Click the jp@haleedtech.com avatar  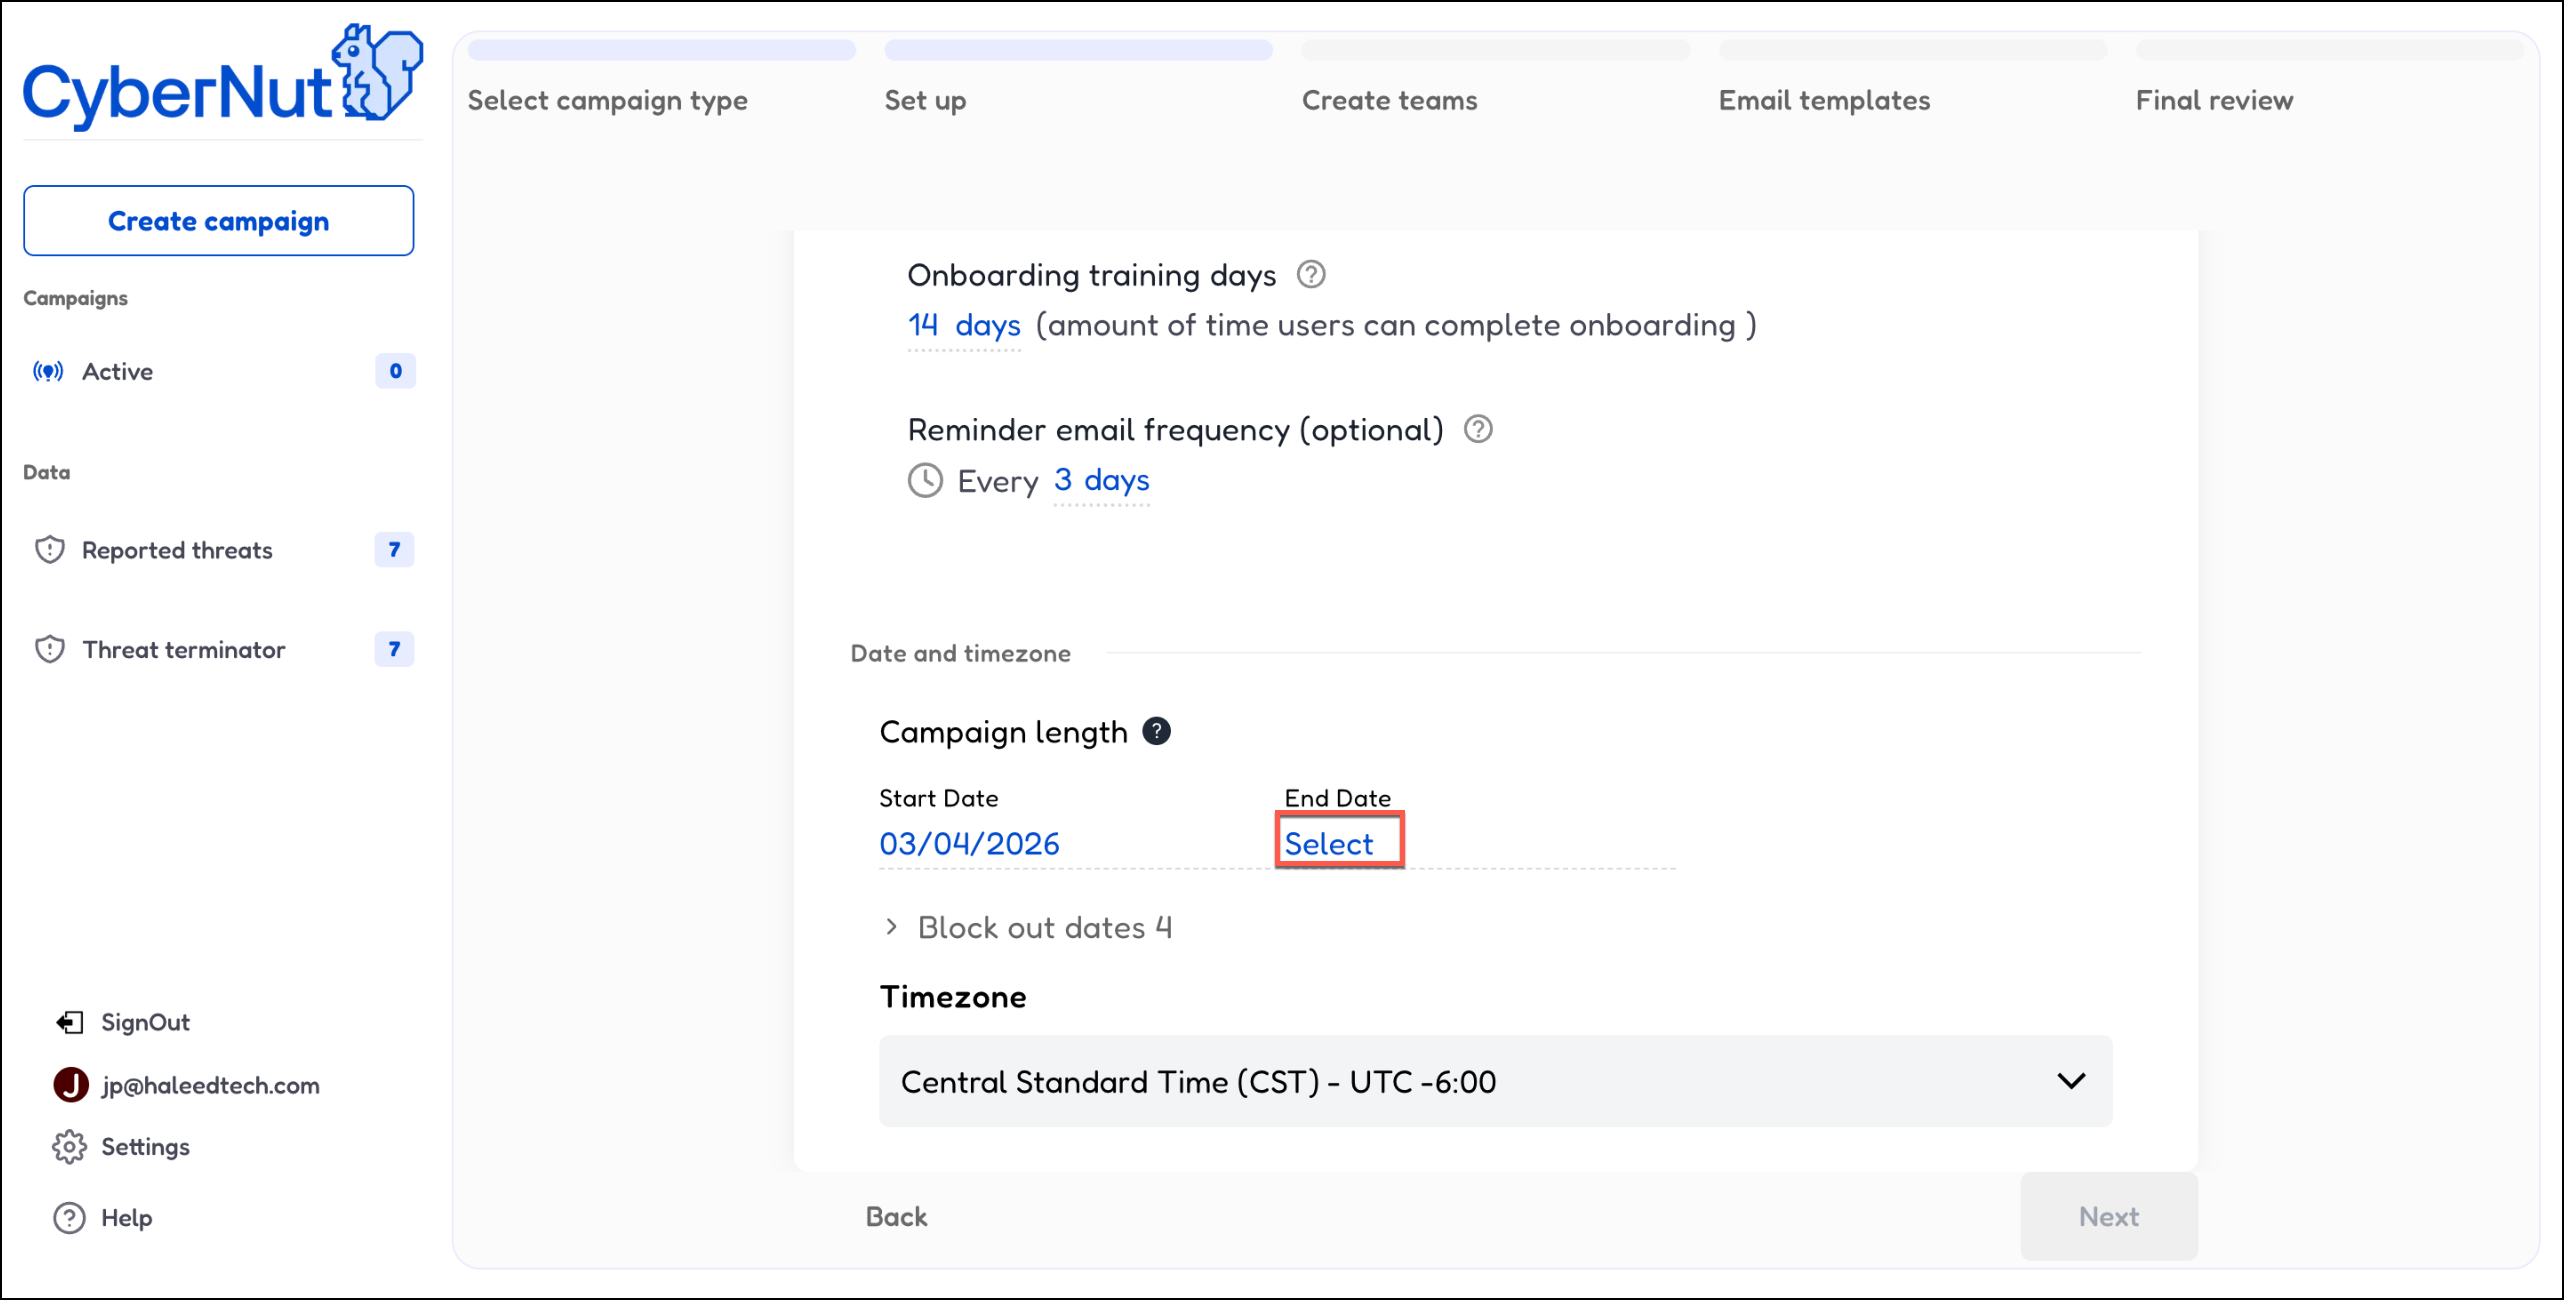pos(71,1085)
